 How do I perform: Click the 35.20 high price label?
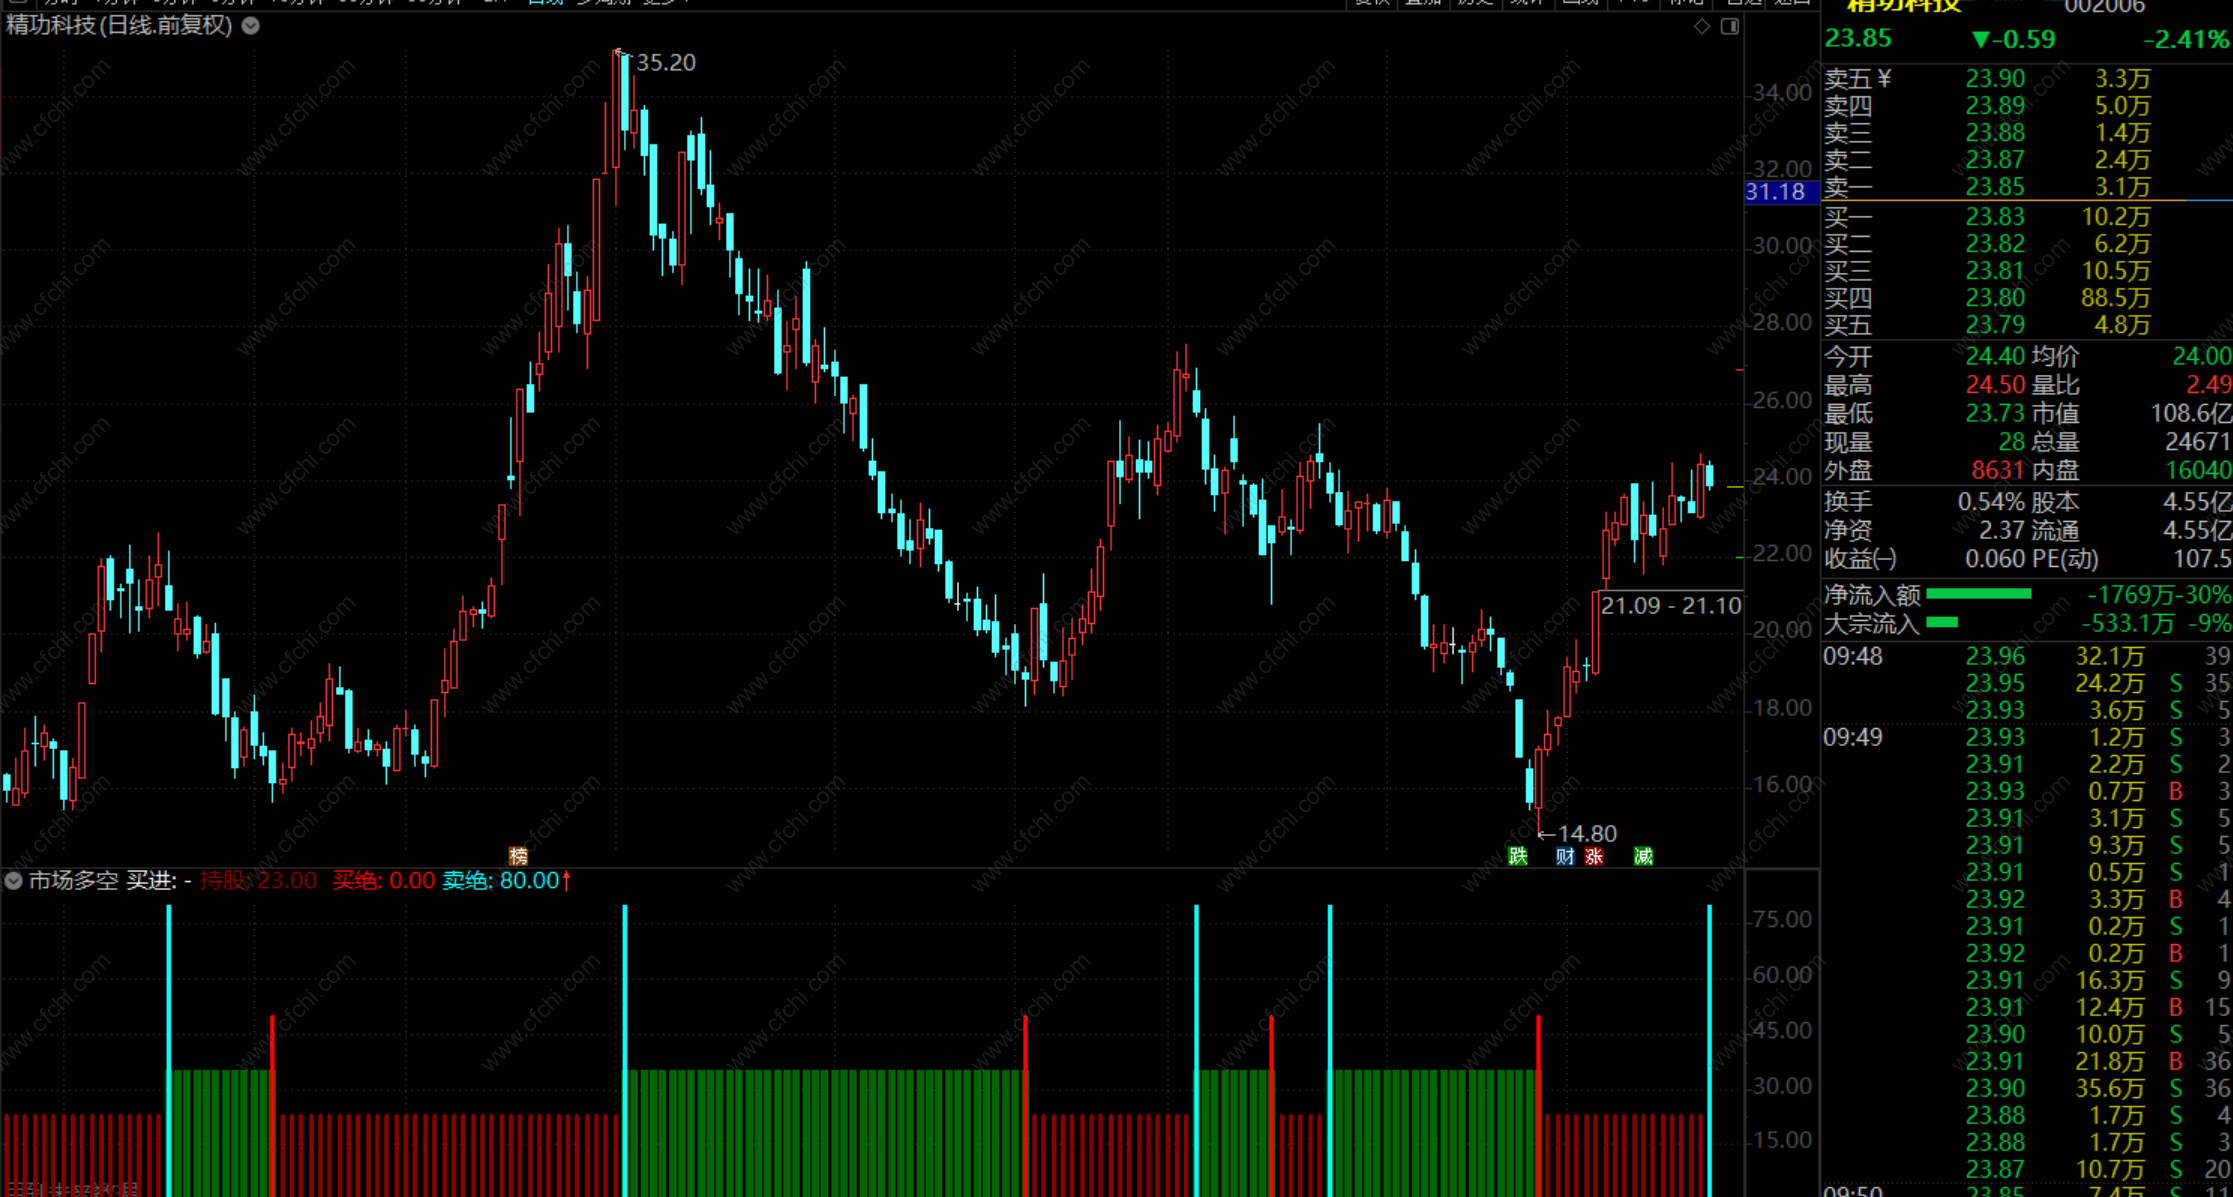[x=665, y=62]
